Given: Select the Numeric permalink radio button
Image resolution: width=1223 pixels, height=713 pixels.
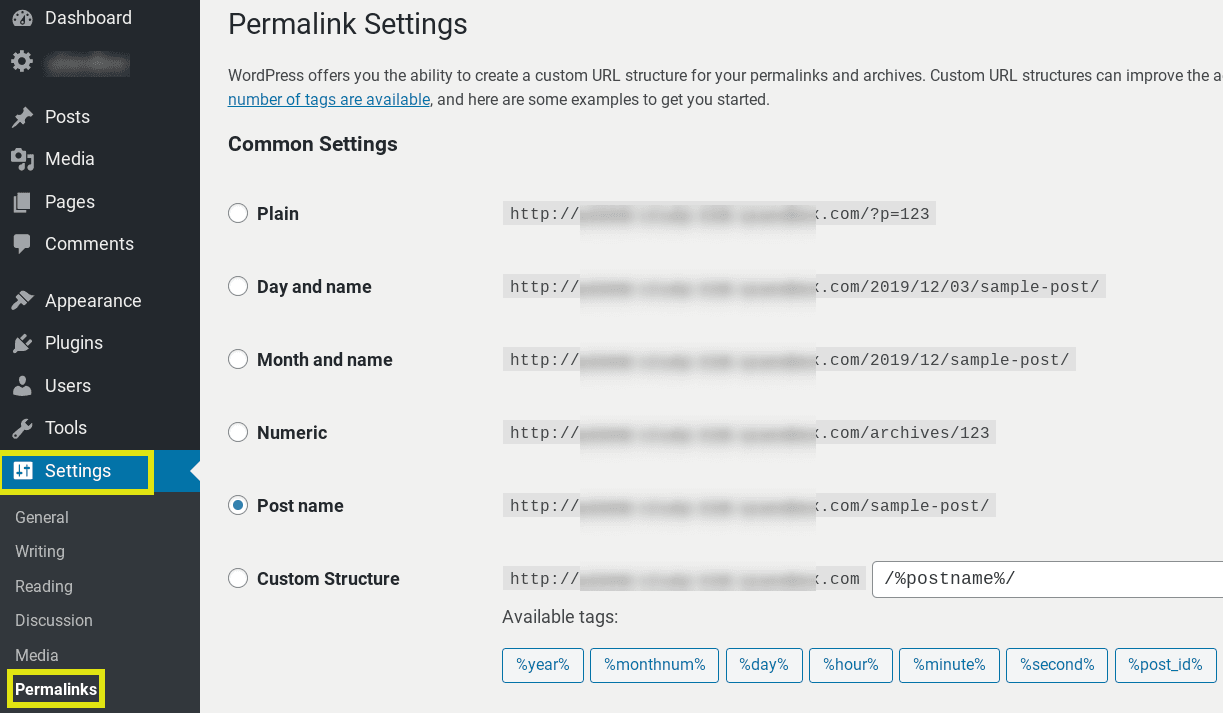Looking at the screenshot, I should point(238,432).
